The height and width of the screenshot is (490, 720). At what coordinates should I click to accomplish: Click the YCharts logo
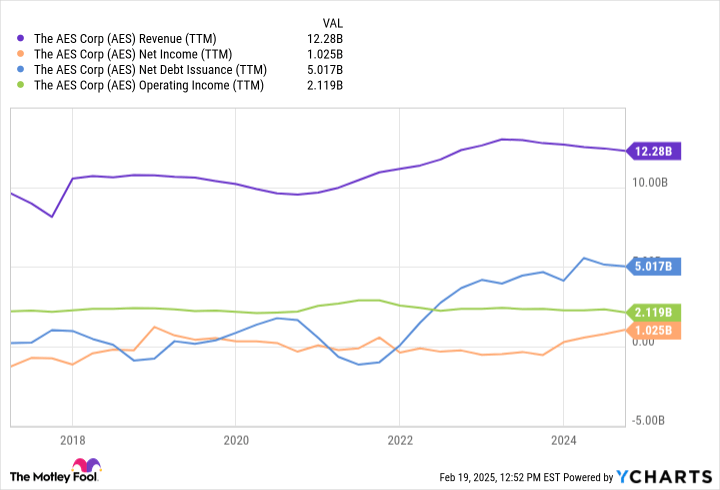(x=664, y=477)
